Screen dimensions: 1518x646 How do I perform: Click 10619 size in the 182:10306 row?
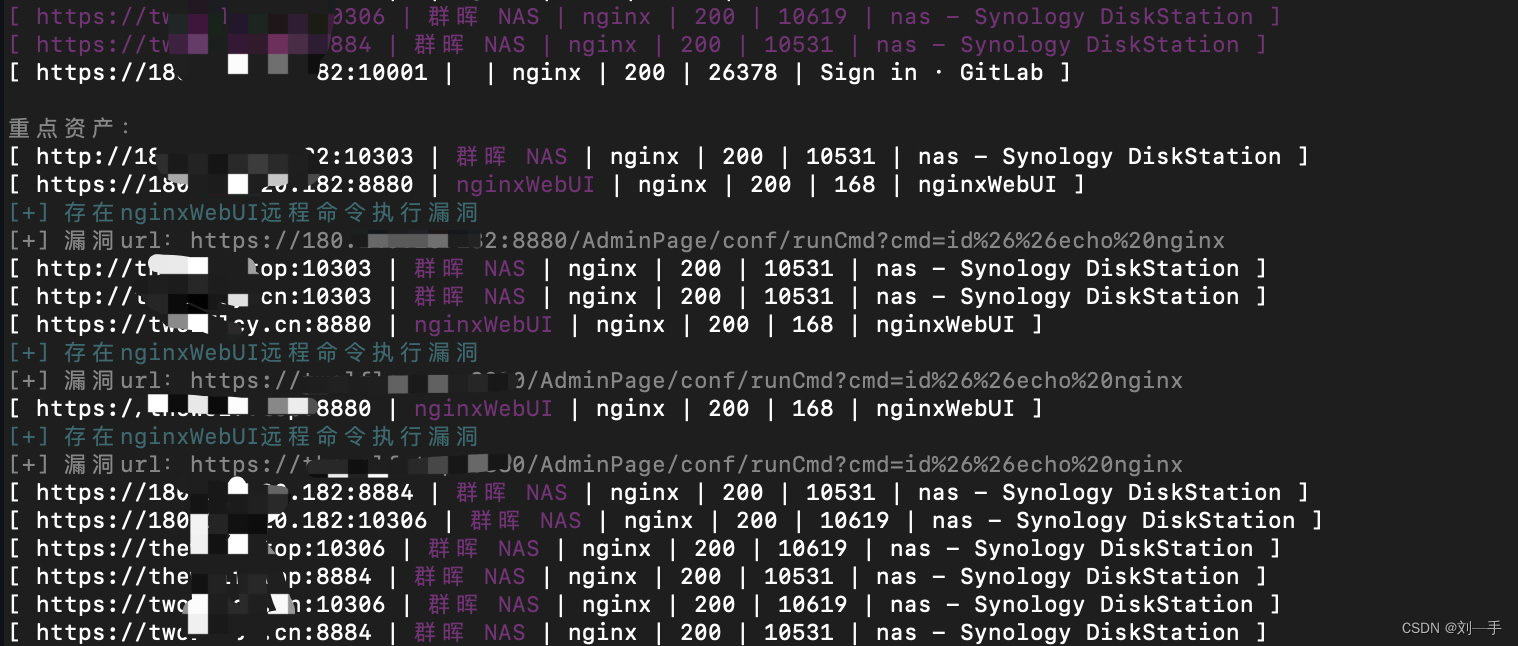pos(854,521)
